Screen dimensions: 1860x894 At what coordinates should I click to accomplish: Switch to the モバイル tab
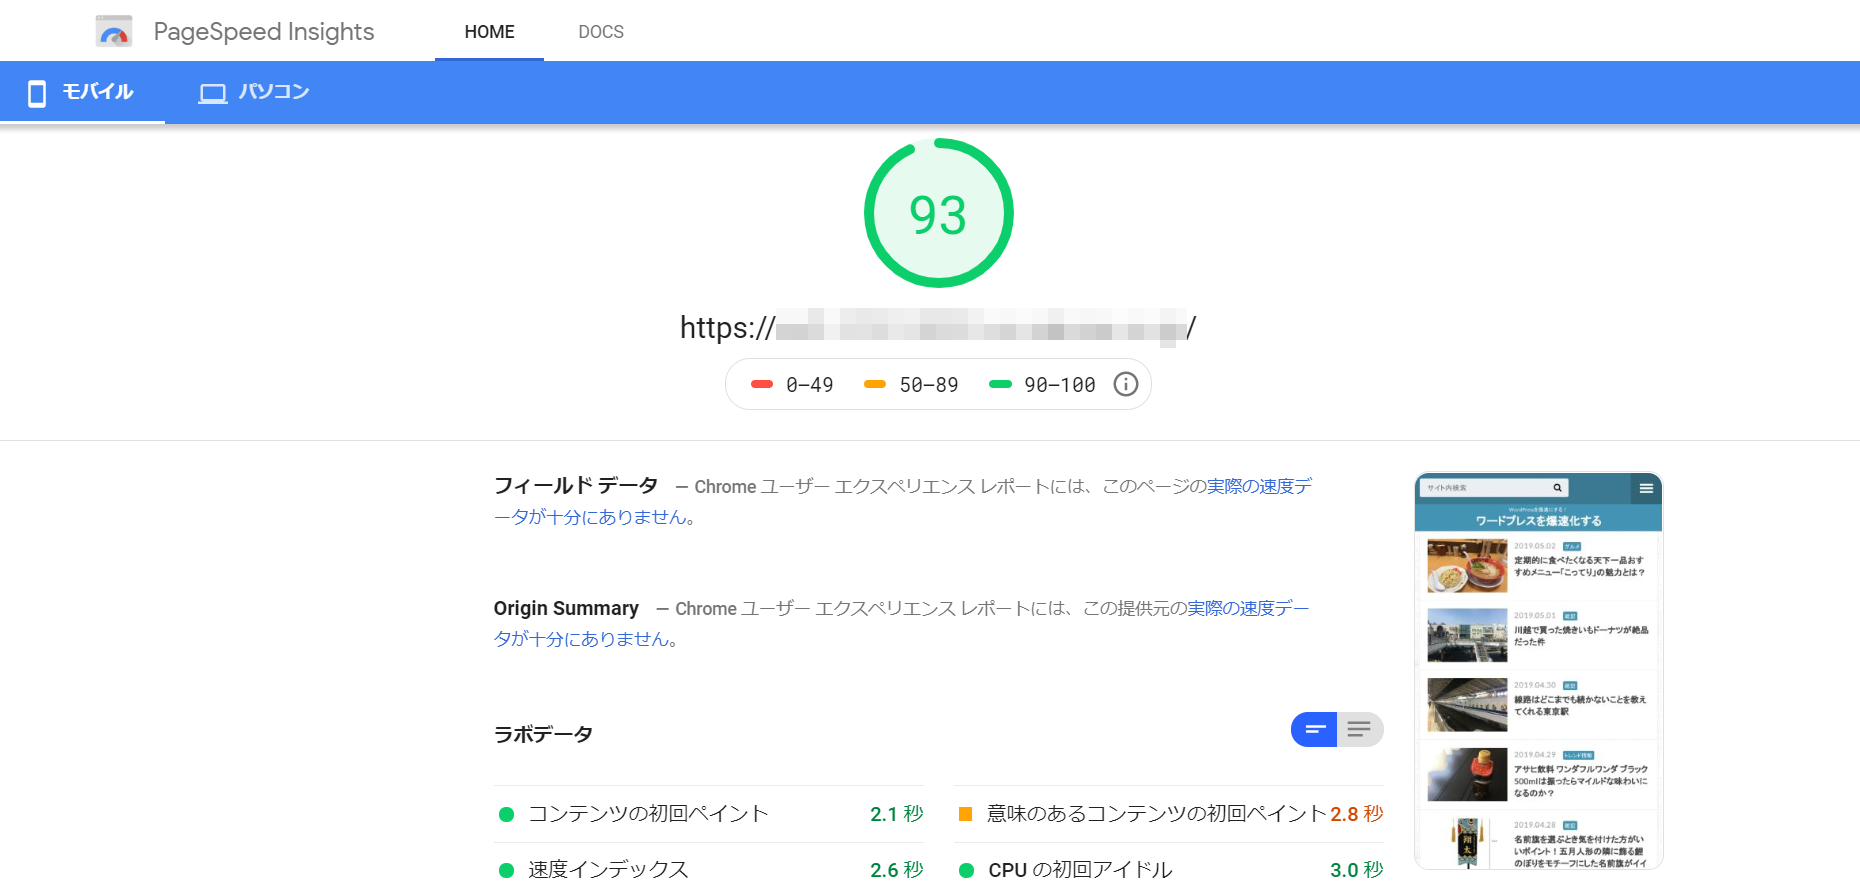tap(82, 92)
